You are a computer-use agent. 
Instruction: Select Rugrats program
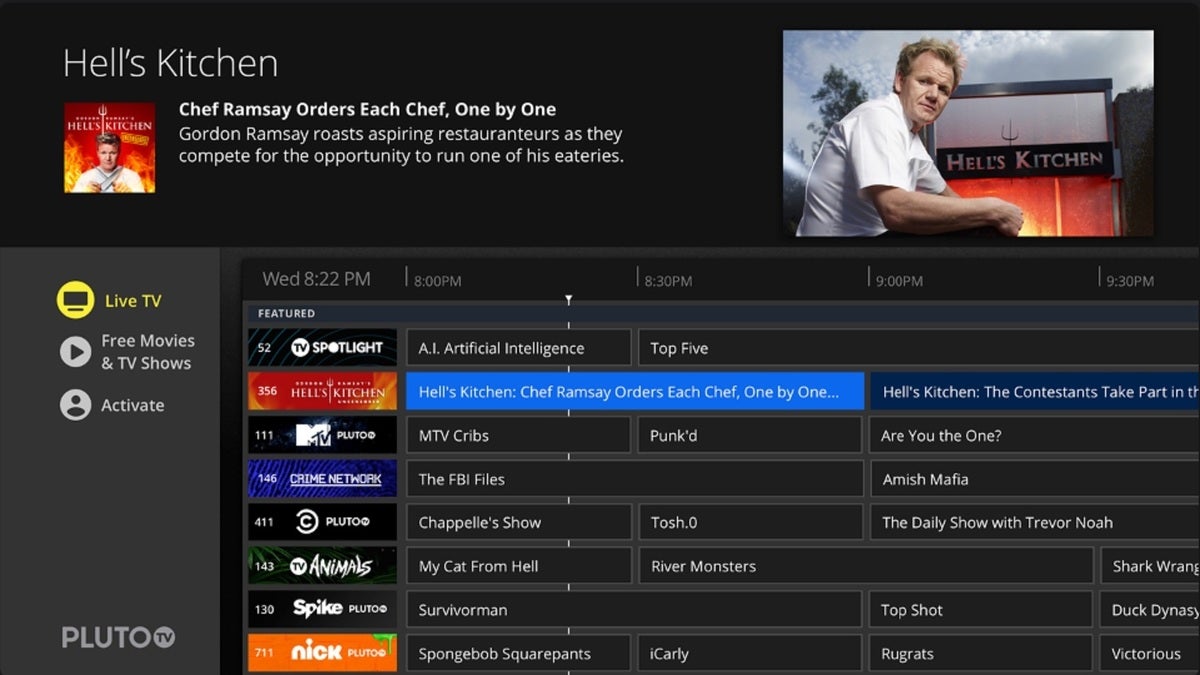[981, 654]
